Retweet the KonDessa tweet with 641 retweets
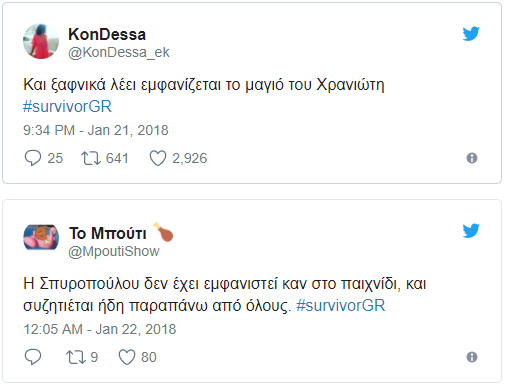This screenshot has height=387, width=505. click(91, 158)
